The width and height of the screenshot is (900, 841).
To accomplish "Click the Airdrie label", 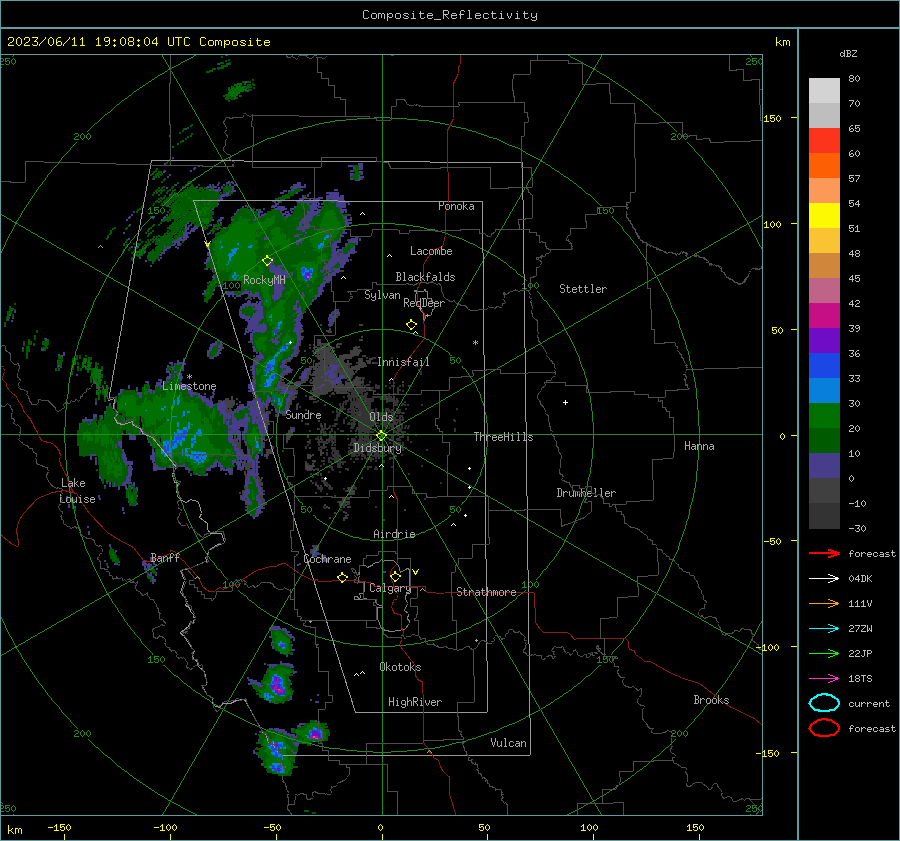I will 394,534.
